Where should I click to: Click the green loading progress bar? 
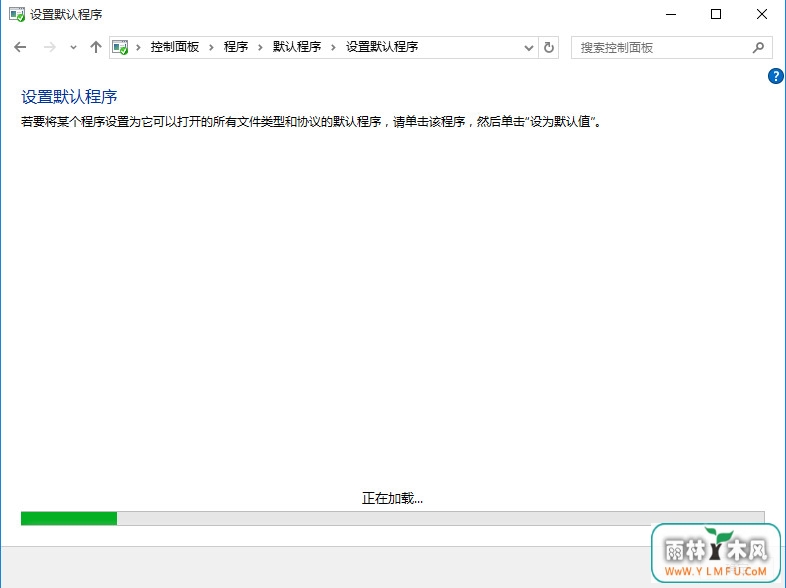(x=392, y=518)
